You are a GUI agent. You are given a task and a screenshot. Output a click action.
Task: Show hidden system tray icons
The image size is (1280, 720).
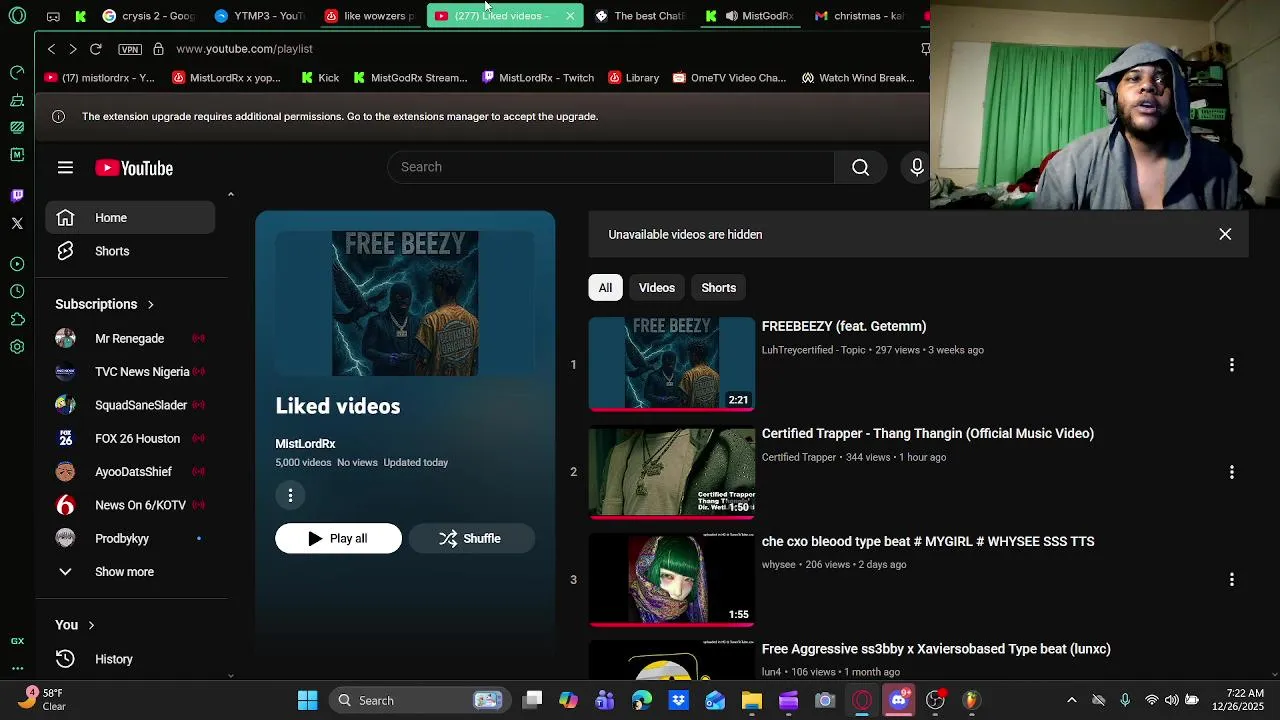click(x=1071, y=700)
